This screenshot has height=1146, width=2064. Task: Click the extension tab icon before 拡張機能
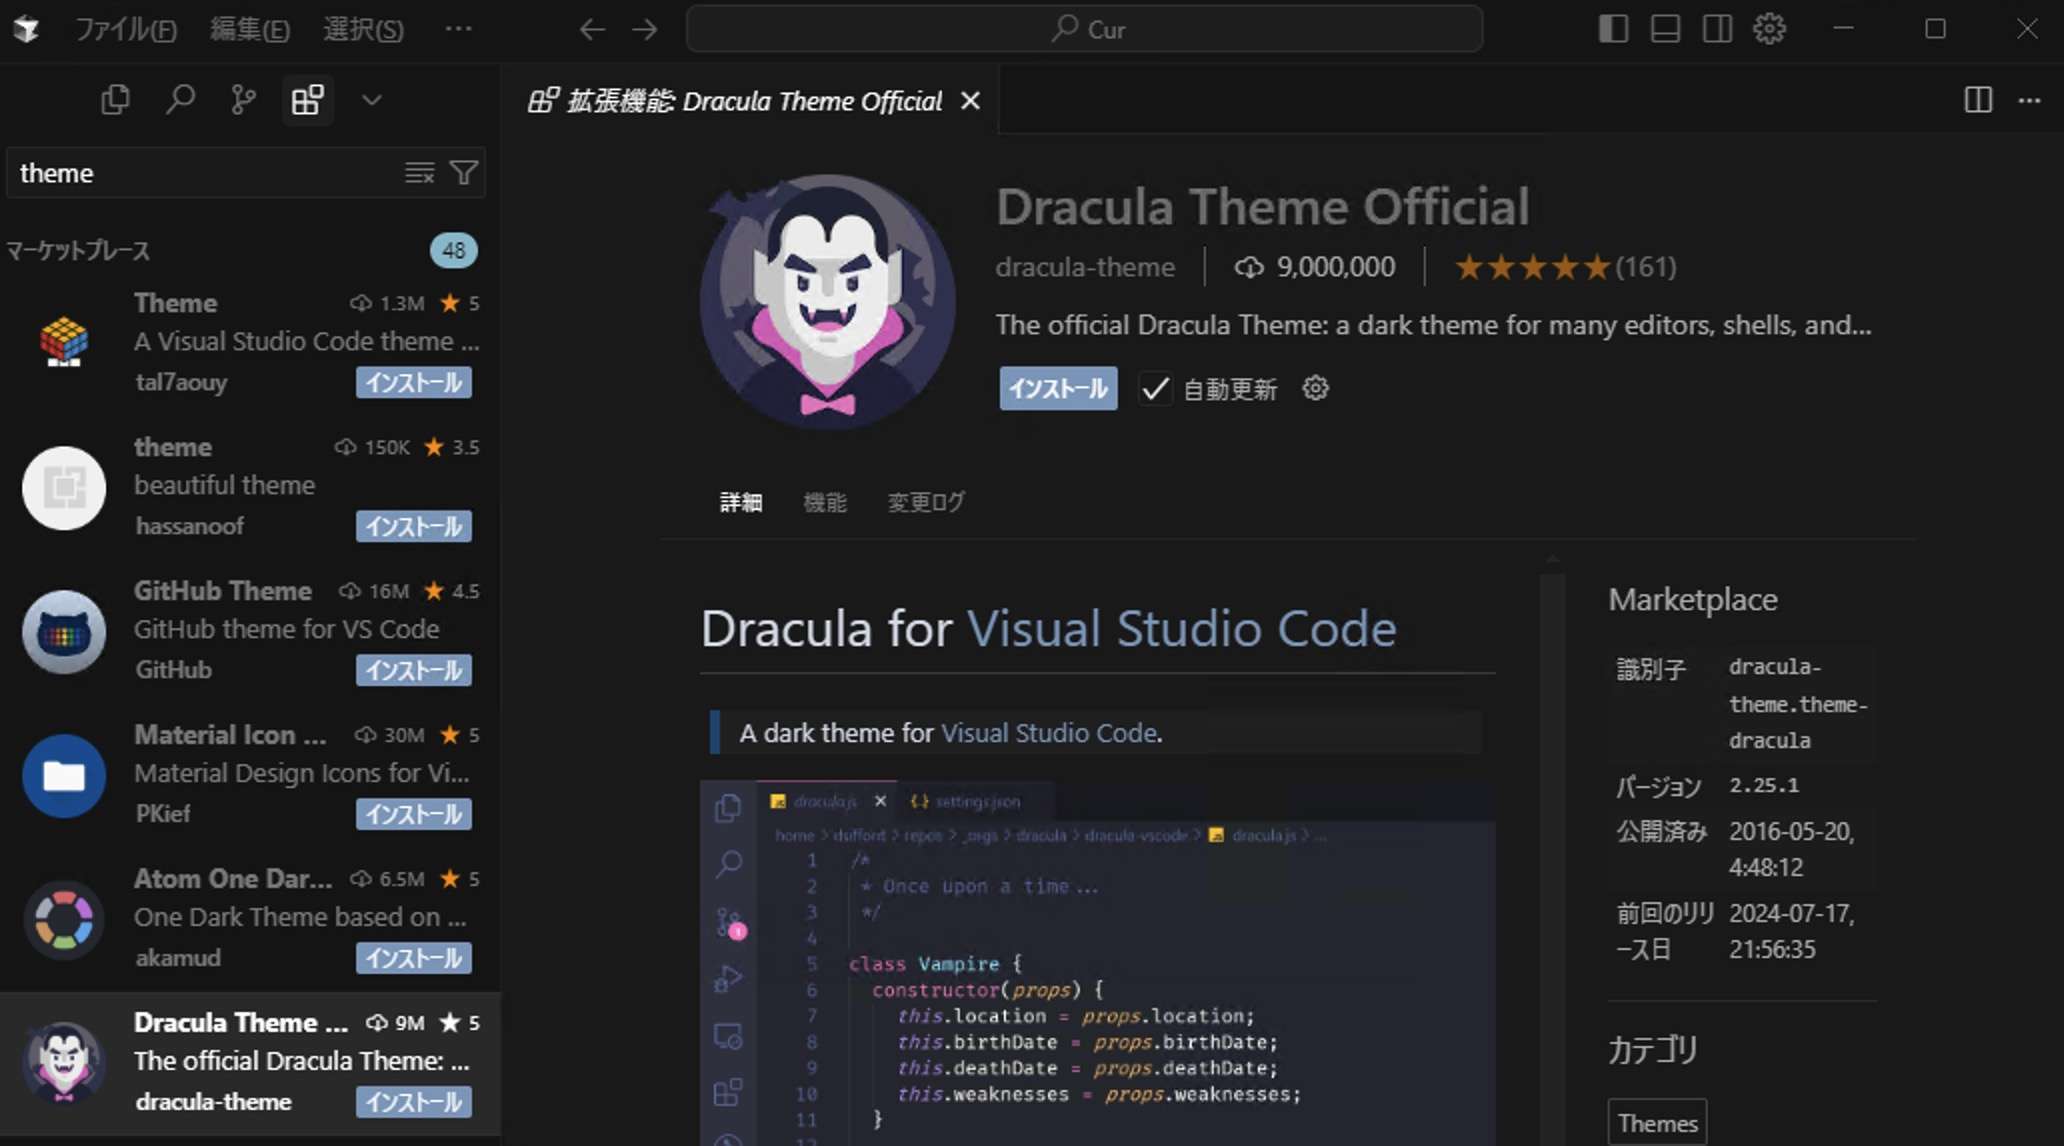[543, 101]
